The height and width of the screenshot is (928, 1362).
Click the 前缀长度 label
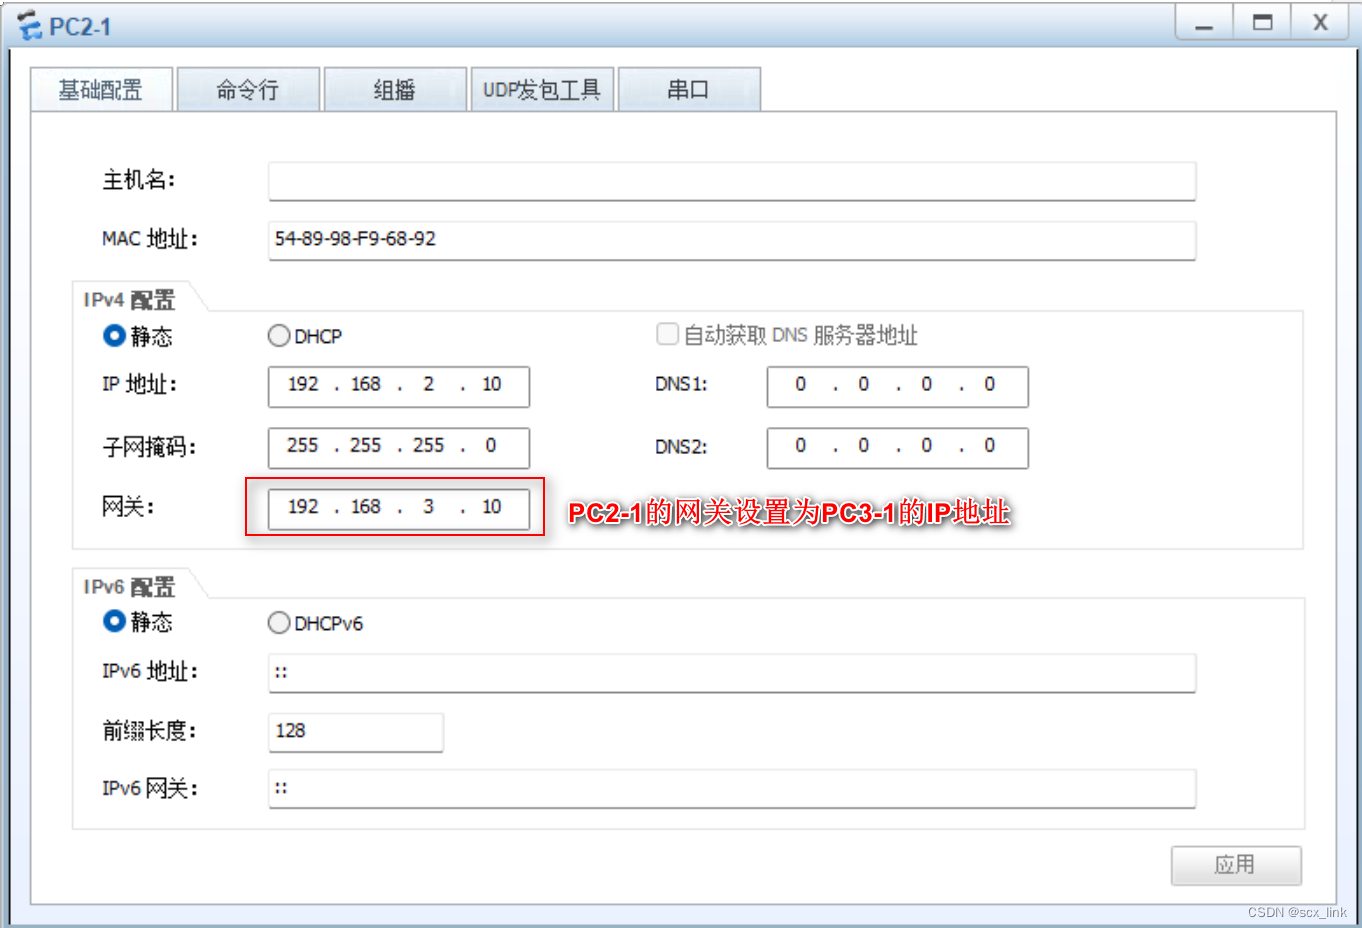[149, 731]
